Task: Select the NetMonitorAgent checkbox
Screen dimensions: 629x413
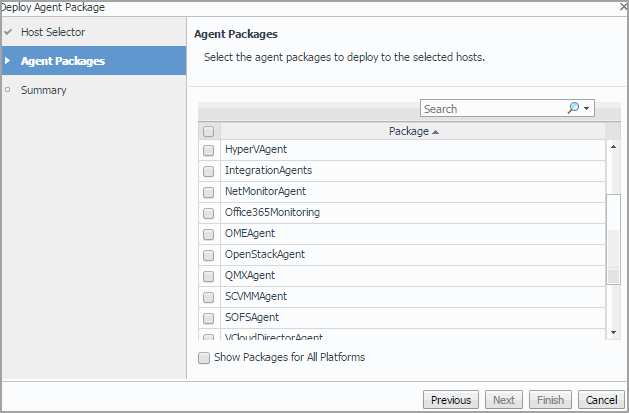Action: point(208,192)
